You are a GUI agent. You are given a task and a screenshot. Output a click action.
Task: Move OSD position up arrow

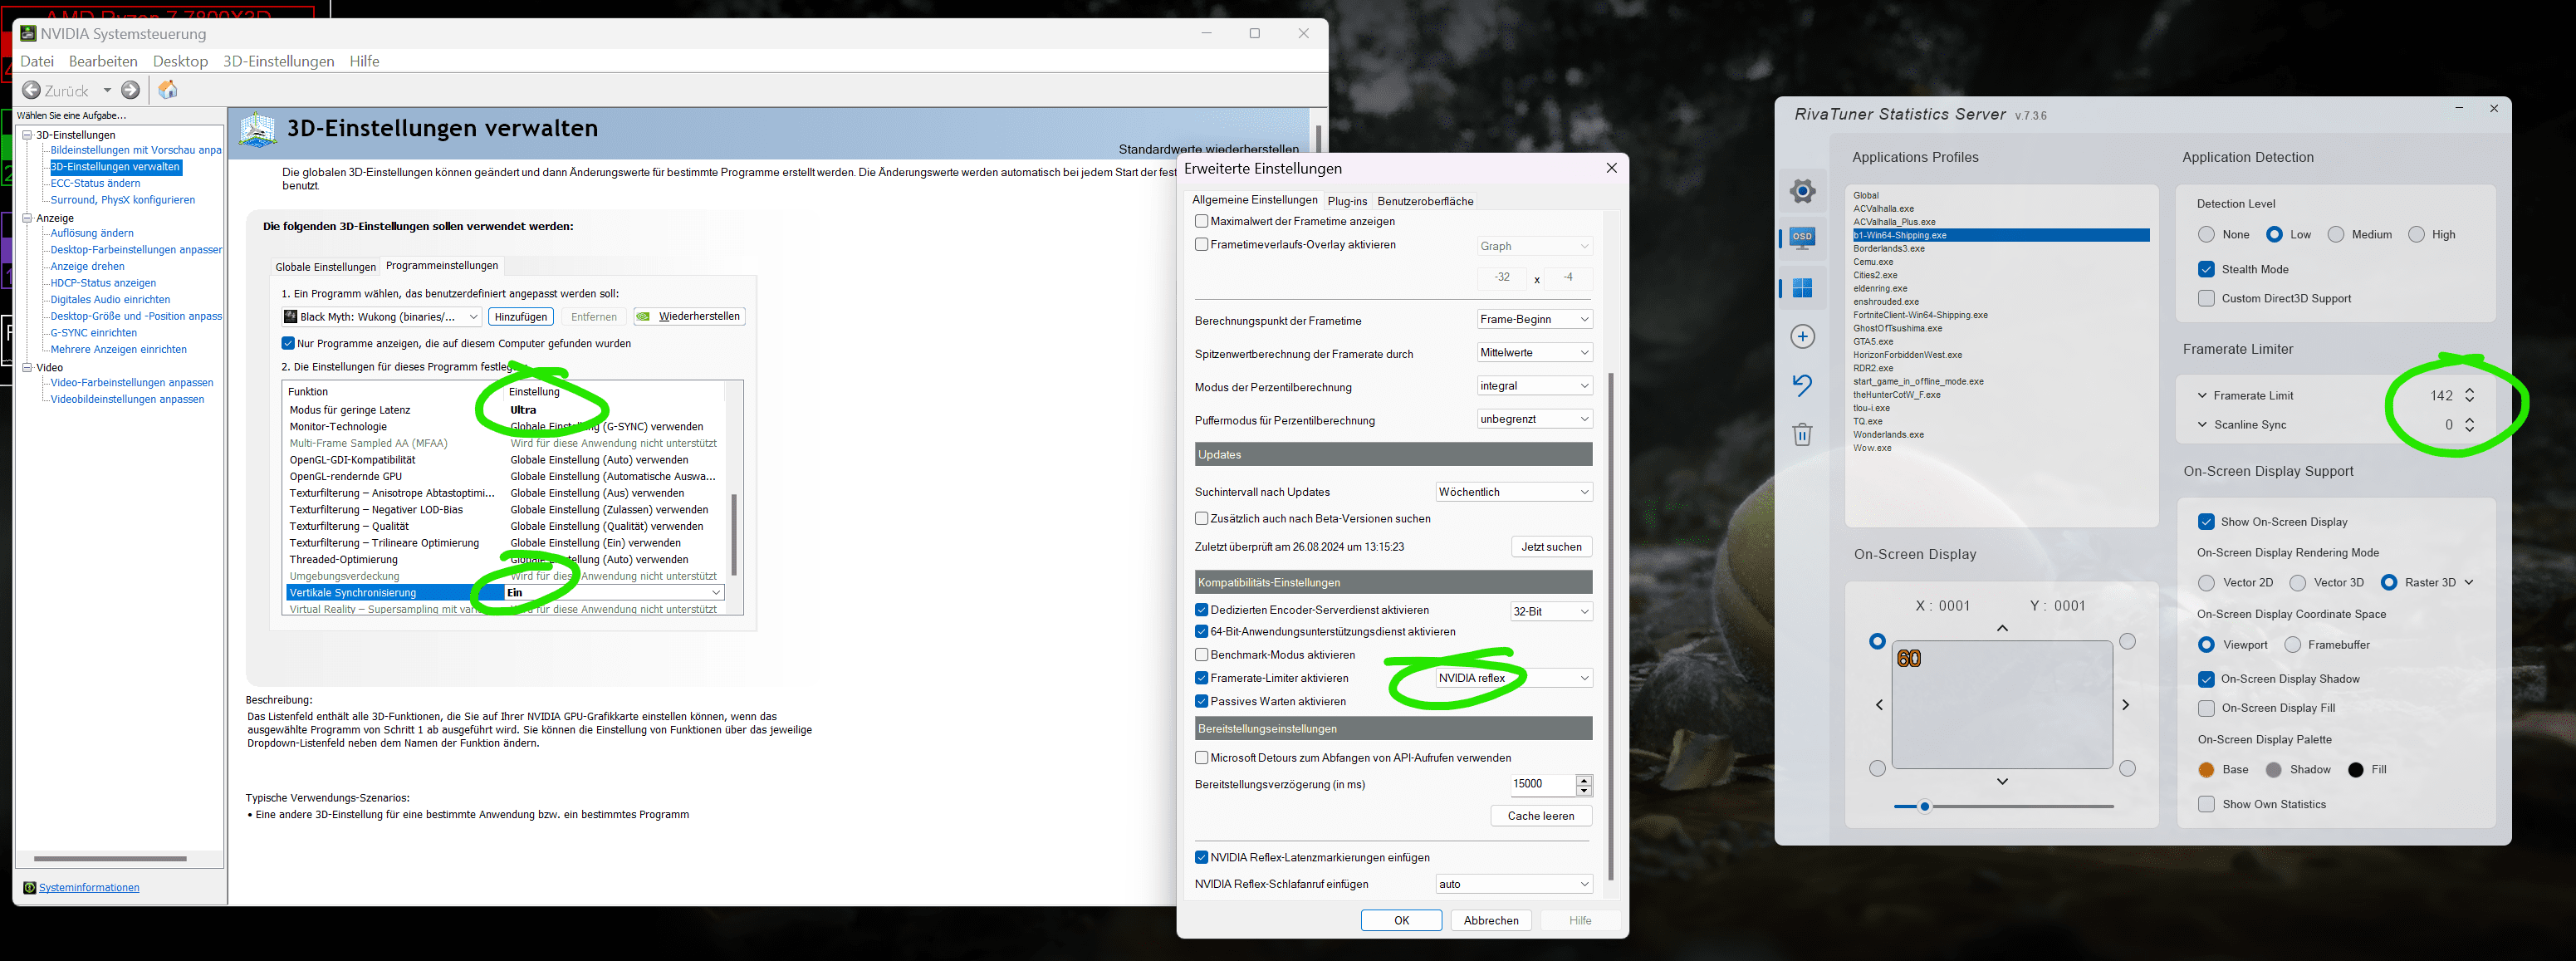[x=2002, y=628]
